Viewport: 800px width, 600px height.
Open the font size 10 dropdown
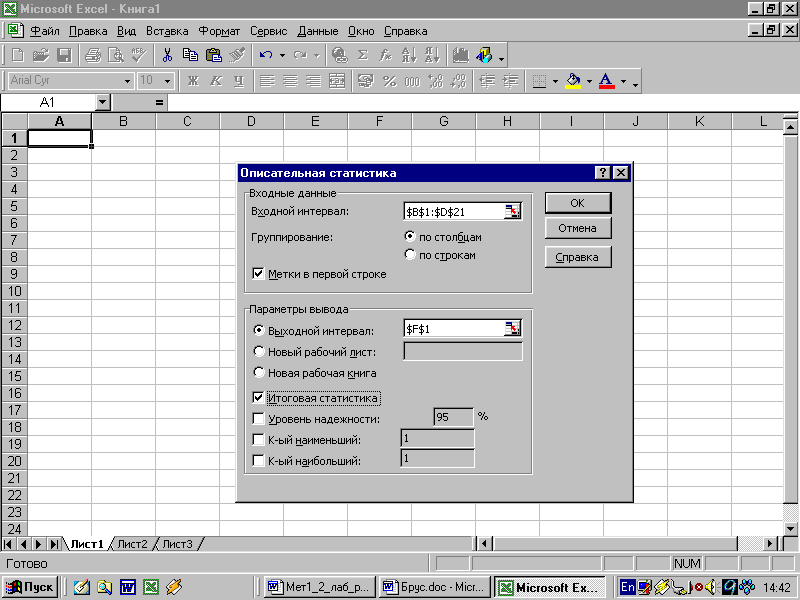(167, 81)
